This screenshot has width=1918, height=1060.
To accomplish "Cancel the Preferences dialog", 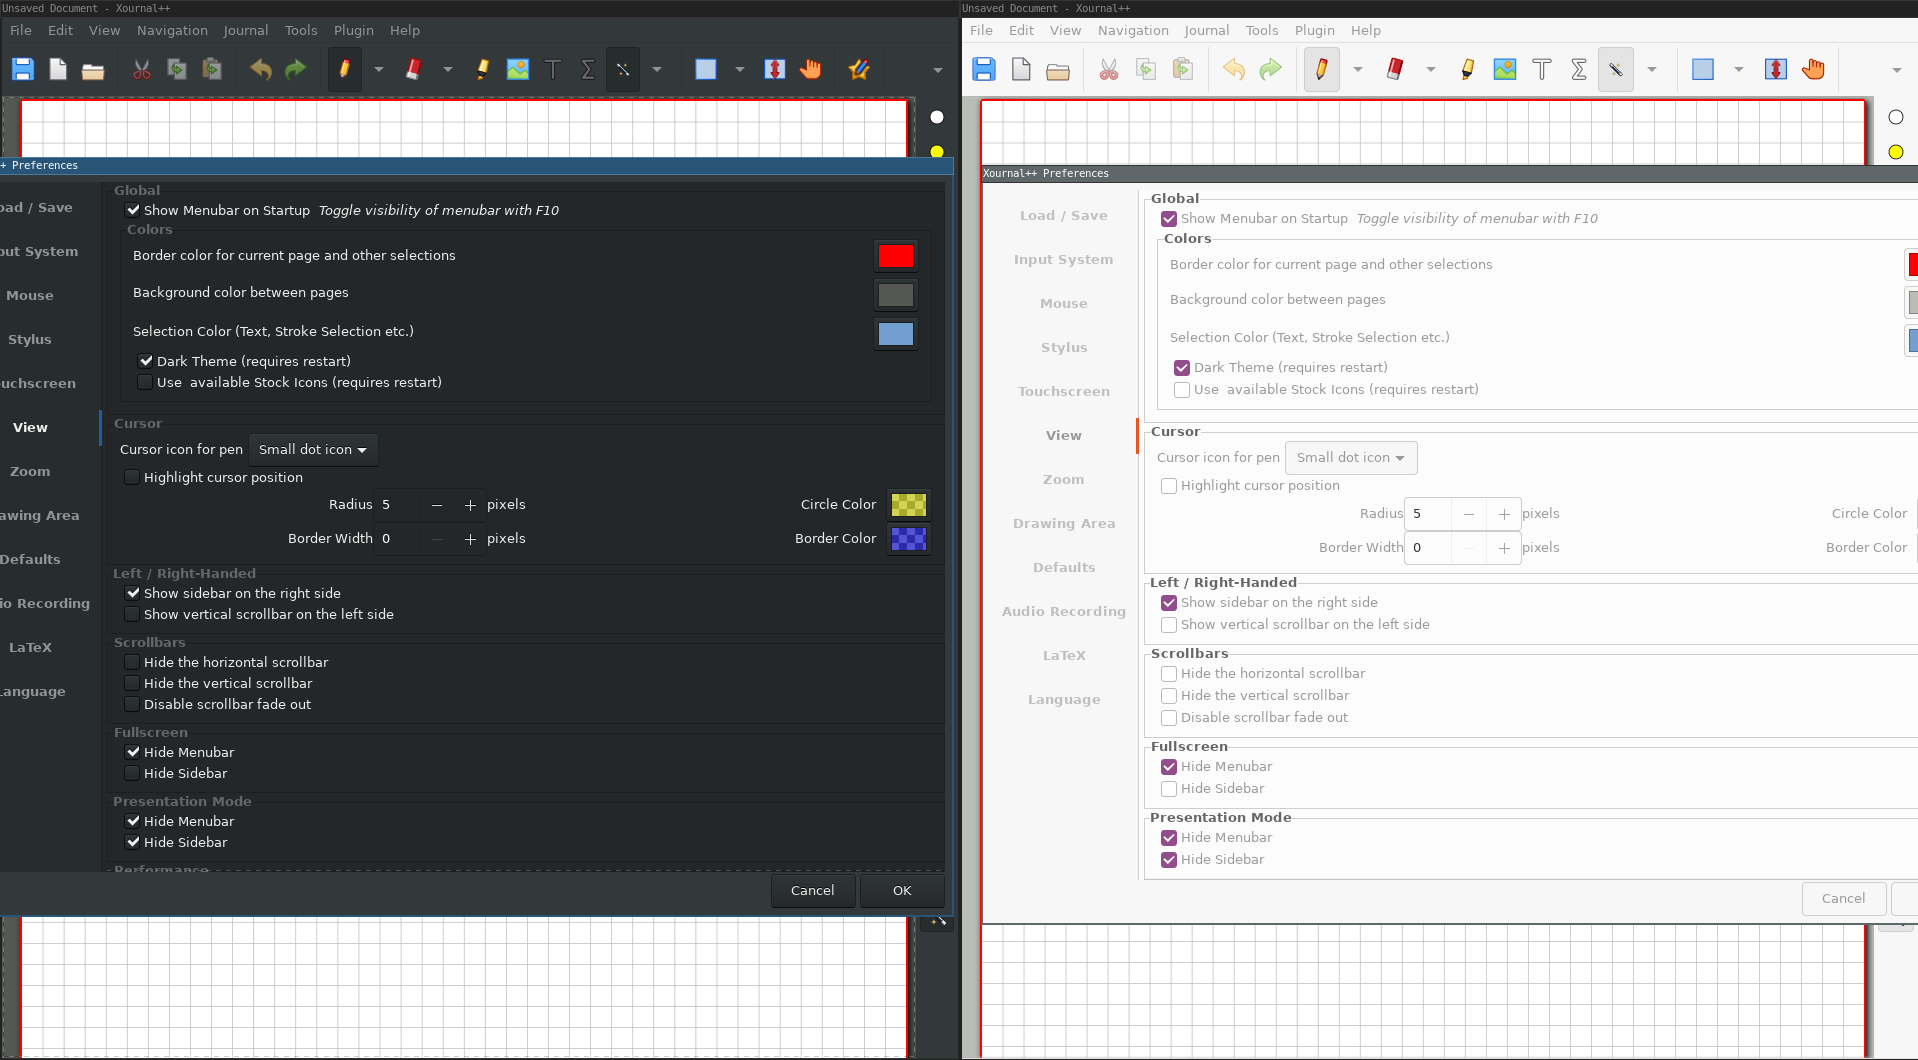I will pyautogui.click(x=811, y=890).
